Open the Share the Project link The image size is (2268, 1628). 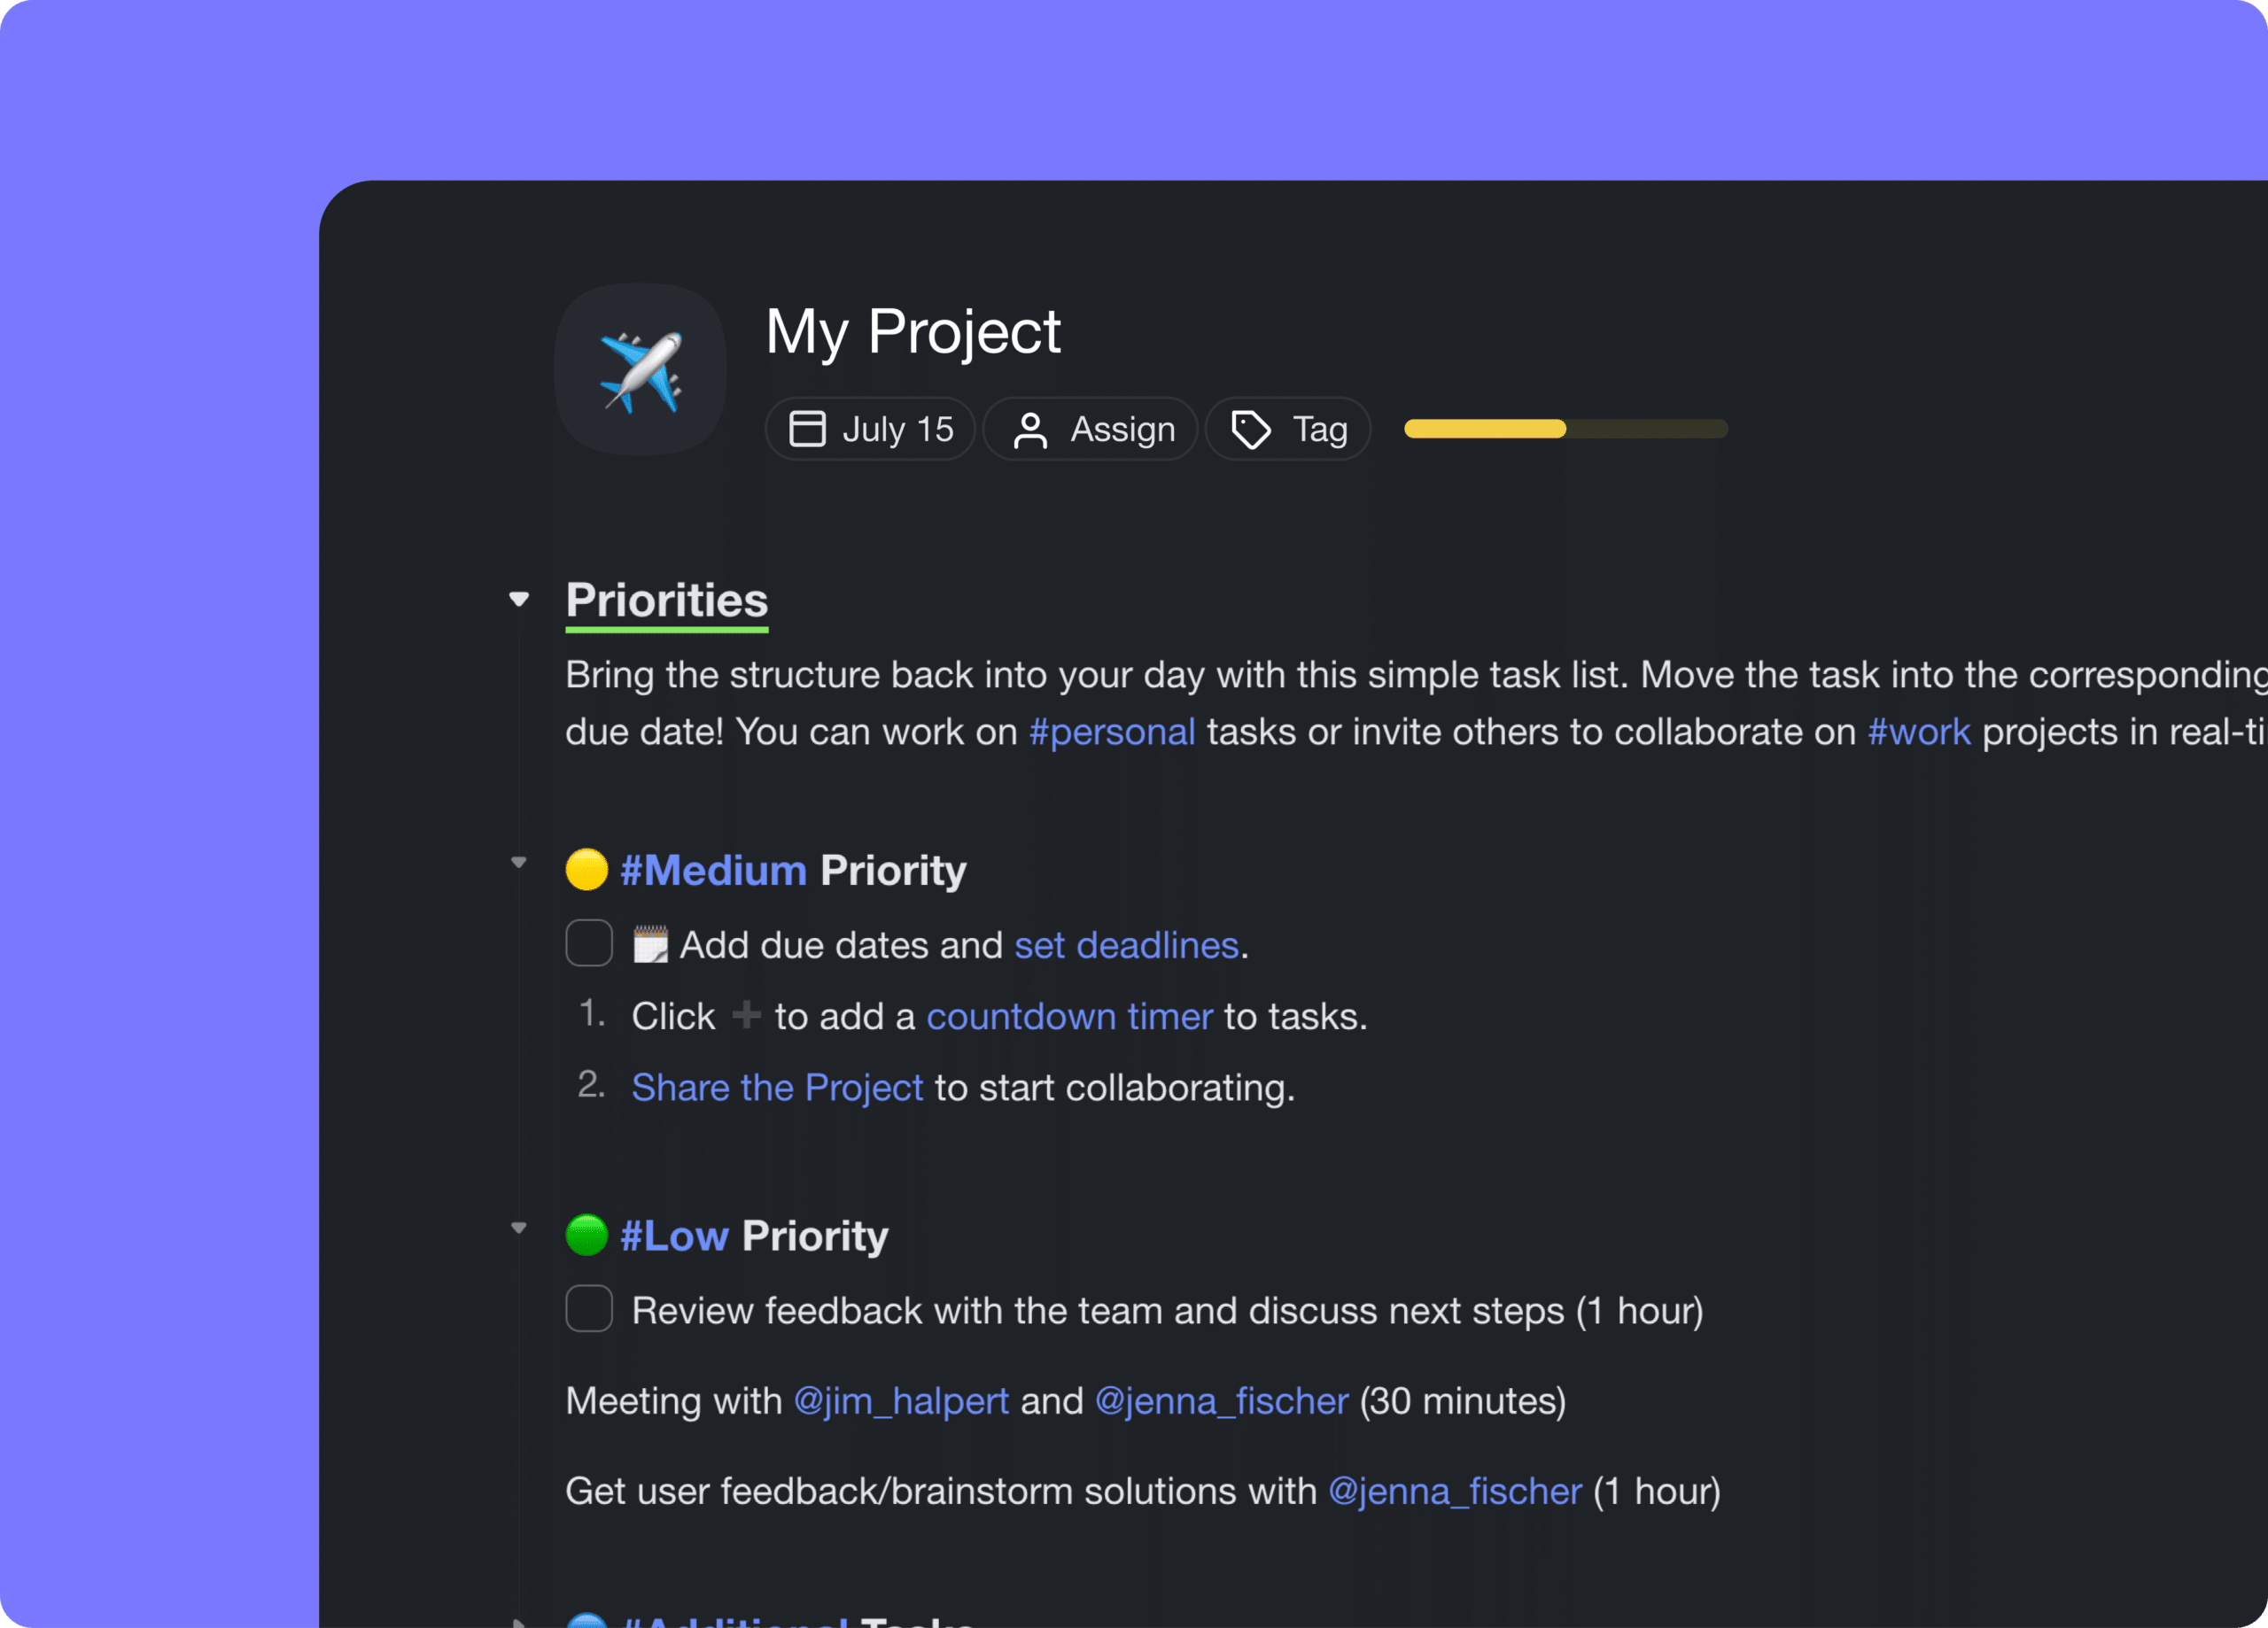click(x=777, y=1088)
